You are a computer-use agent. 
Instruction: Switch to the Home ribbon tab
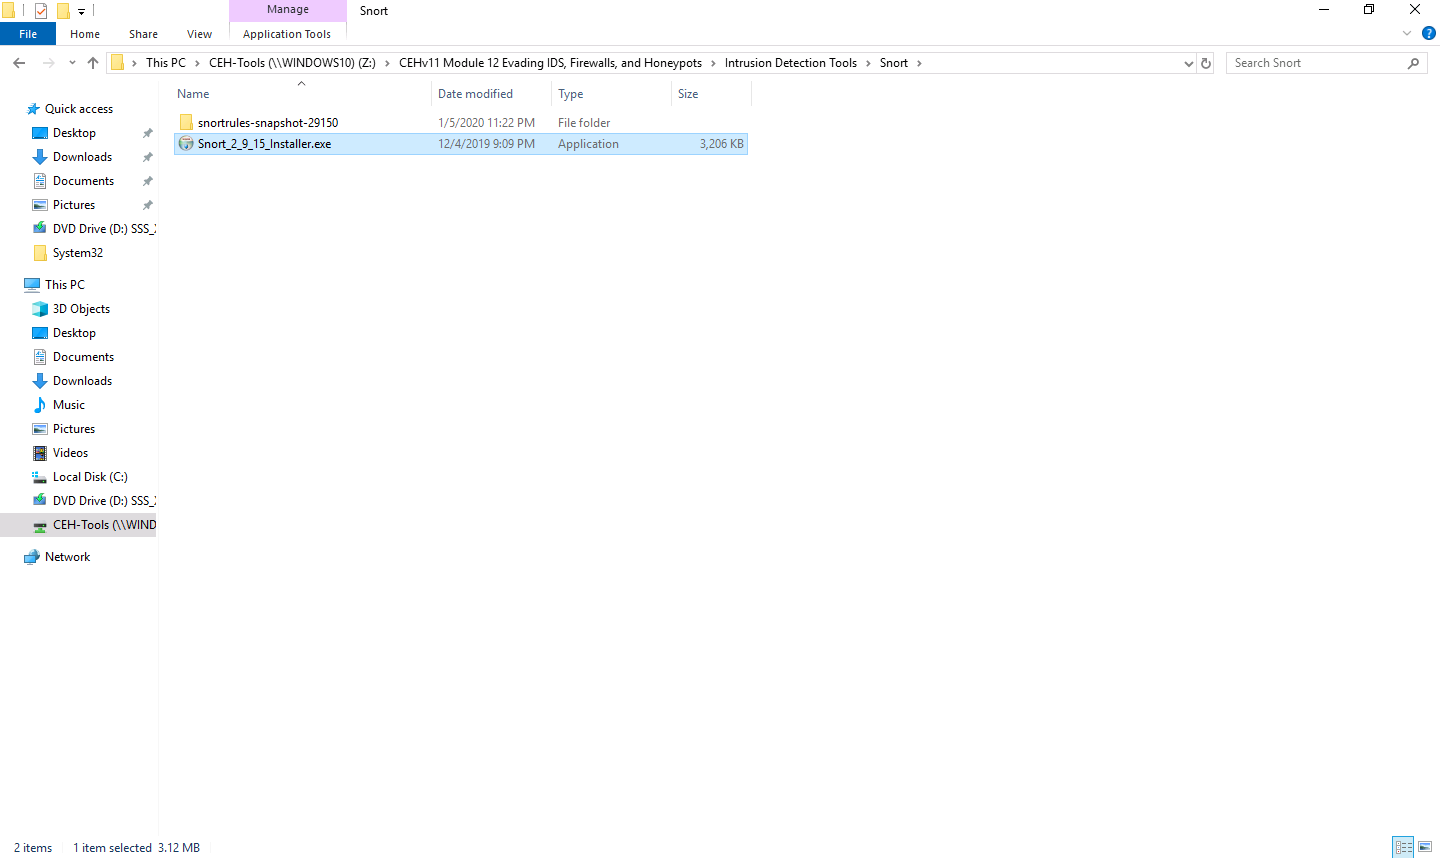click(85, 34)
